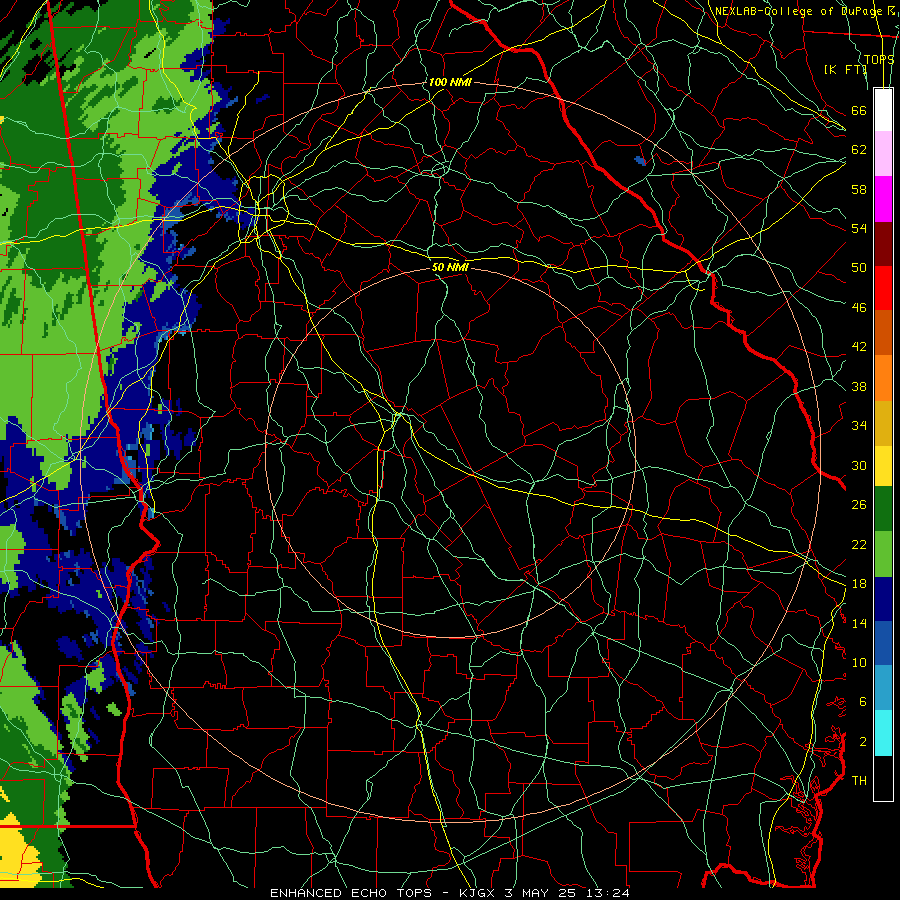The width and height of the screenshot is (900, 900).
Task: Click the '62' legend value
Action: coord(859,149)
